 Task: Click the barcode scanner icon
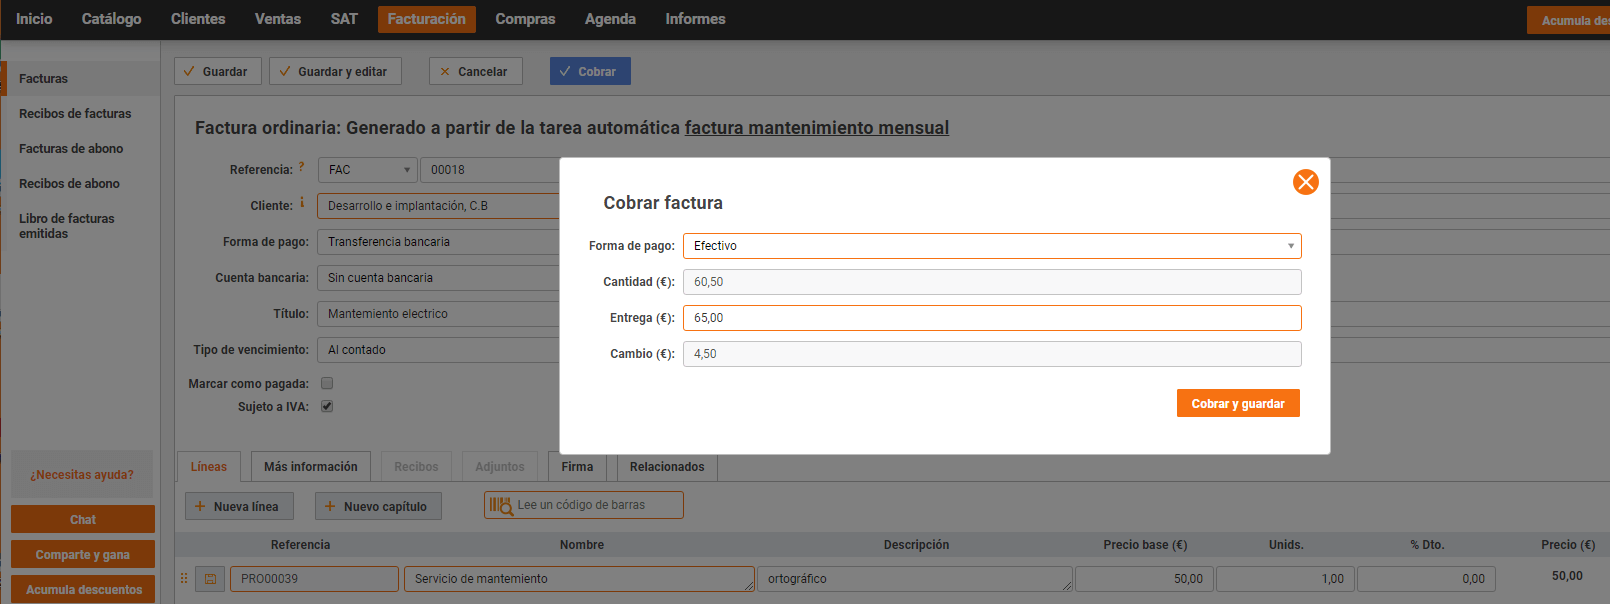pyautogui.click(x=500, y=506)
